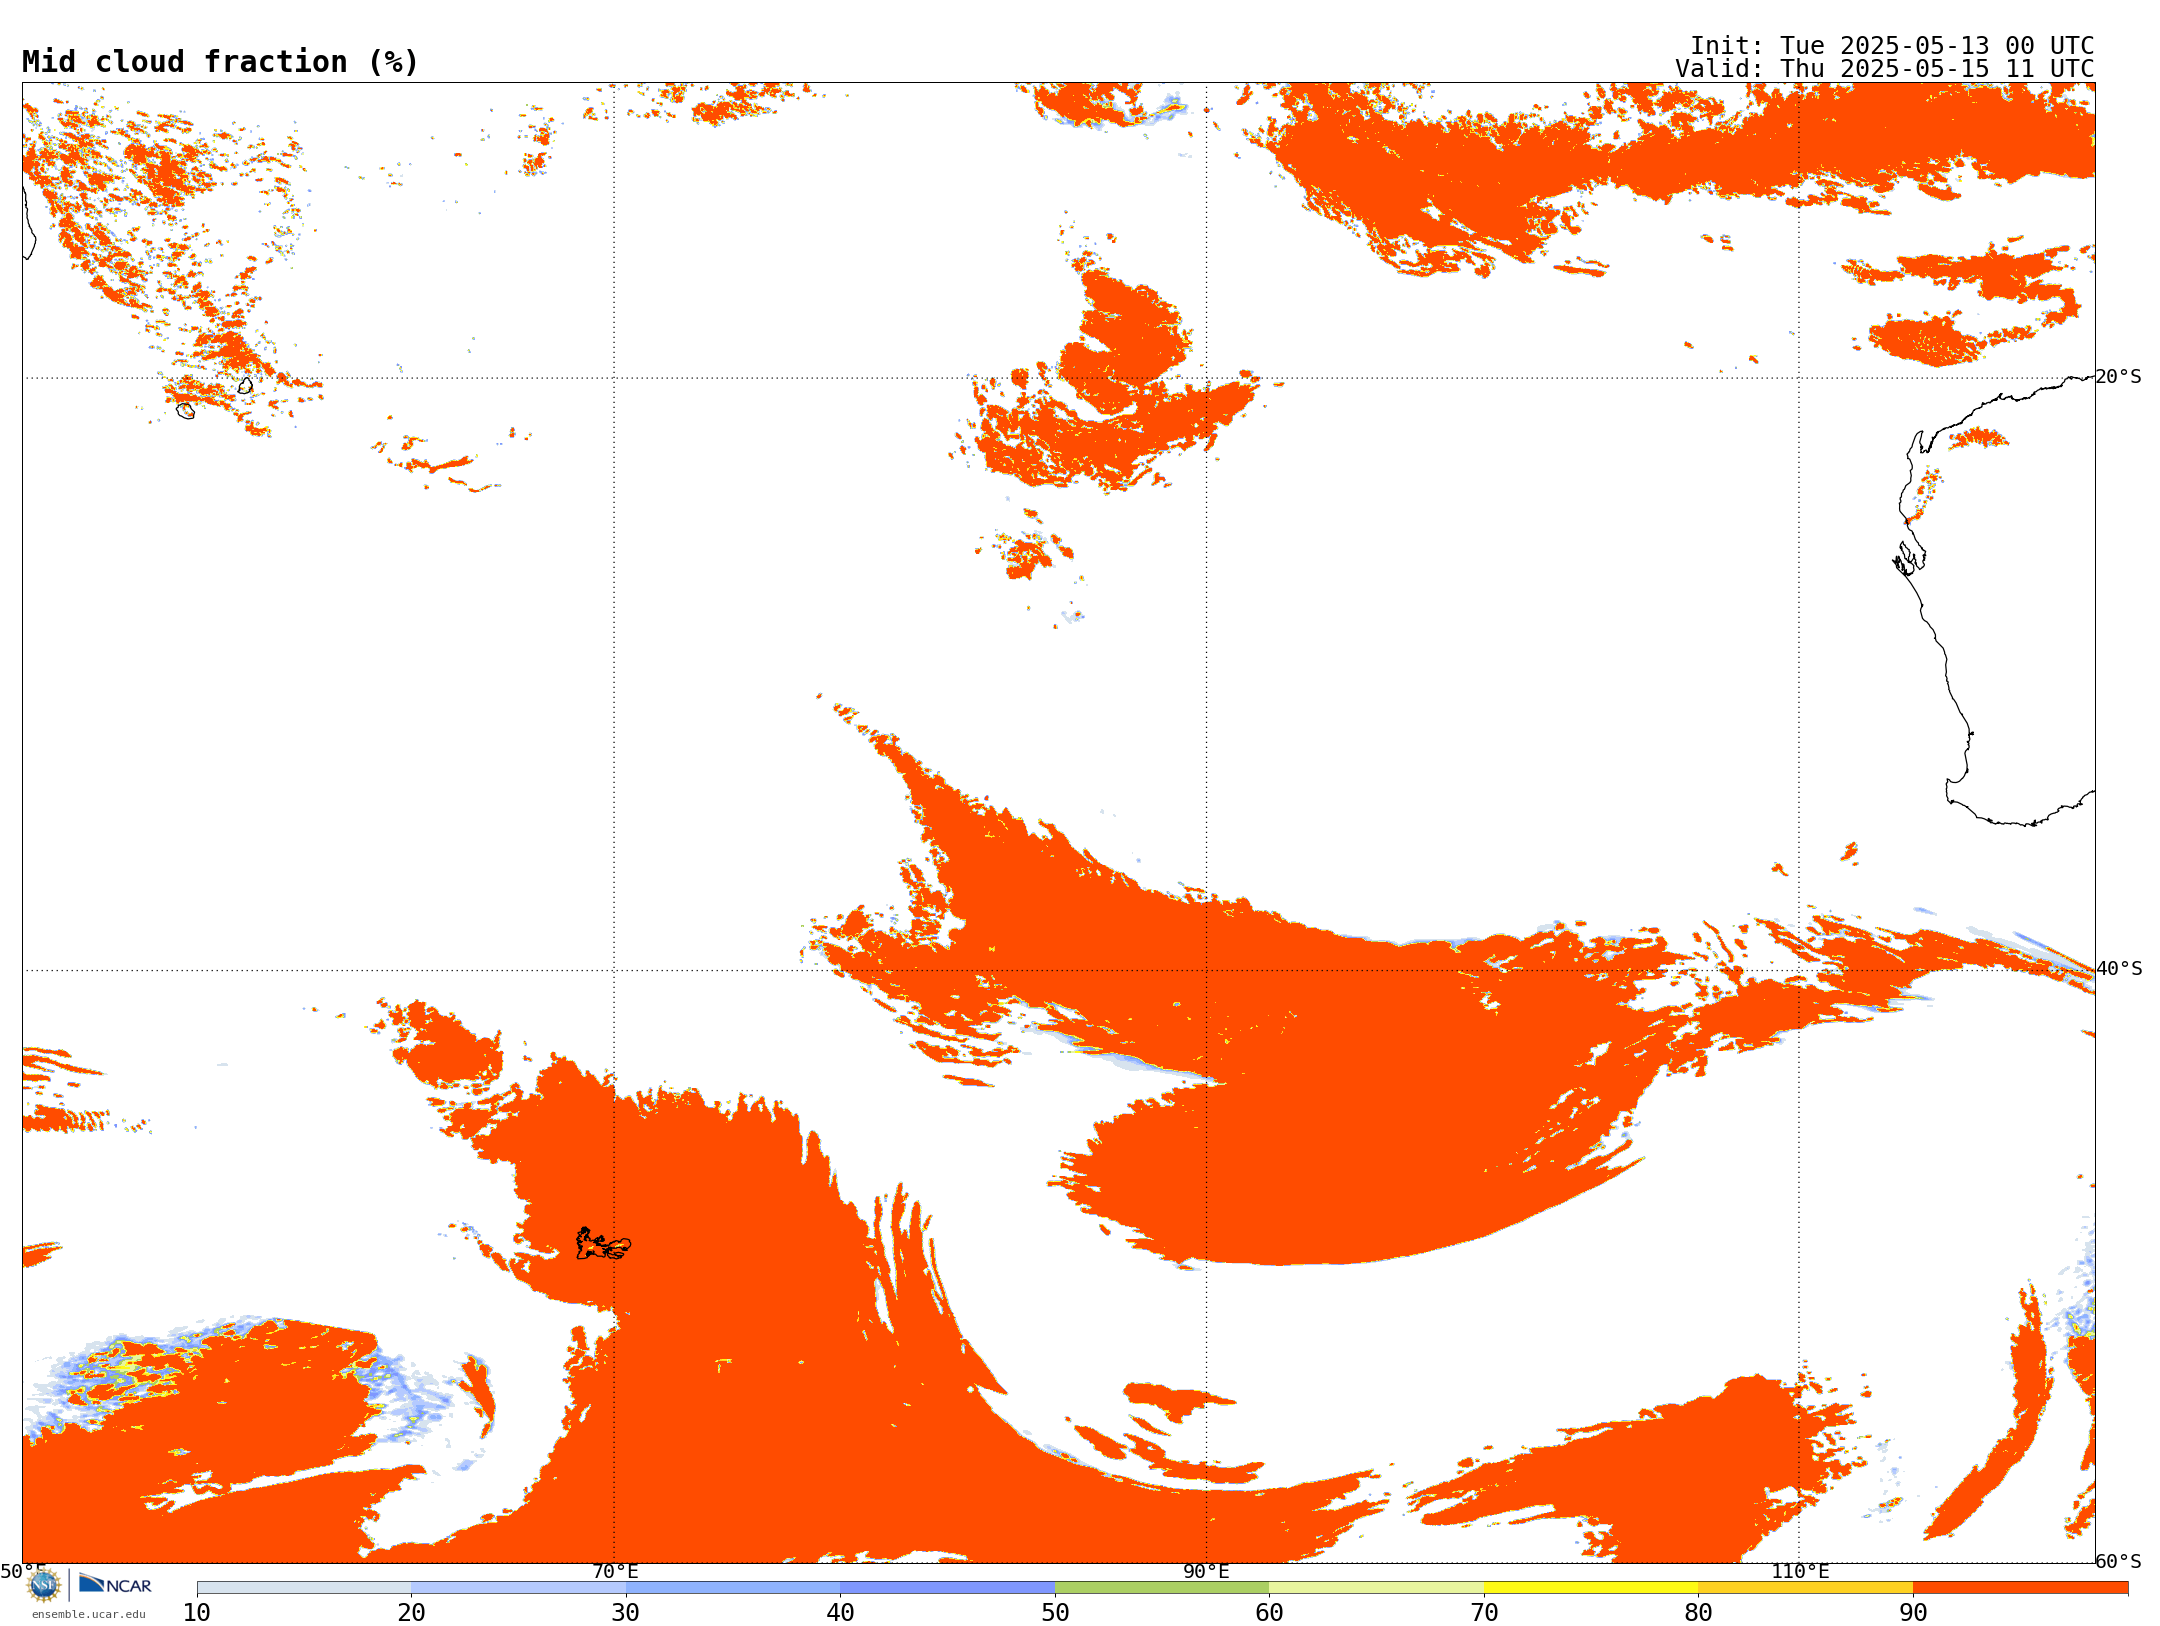2160x1626 pixels.
Task: Click the 50–60 green colorbar swatch
Action: coord(1162,1588)
